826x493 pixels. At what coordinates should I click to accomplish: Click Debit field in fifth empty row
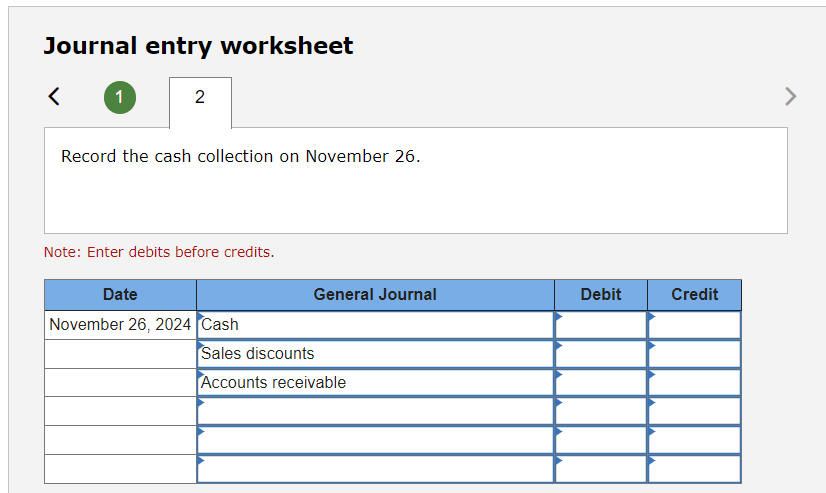tap(601, 440)
